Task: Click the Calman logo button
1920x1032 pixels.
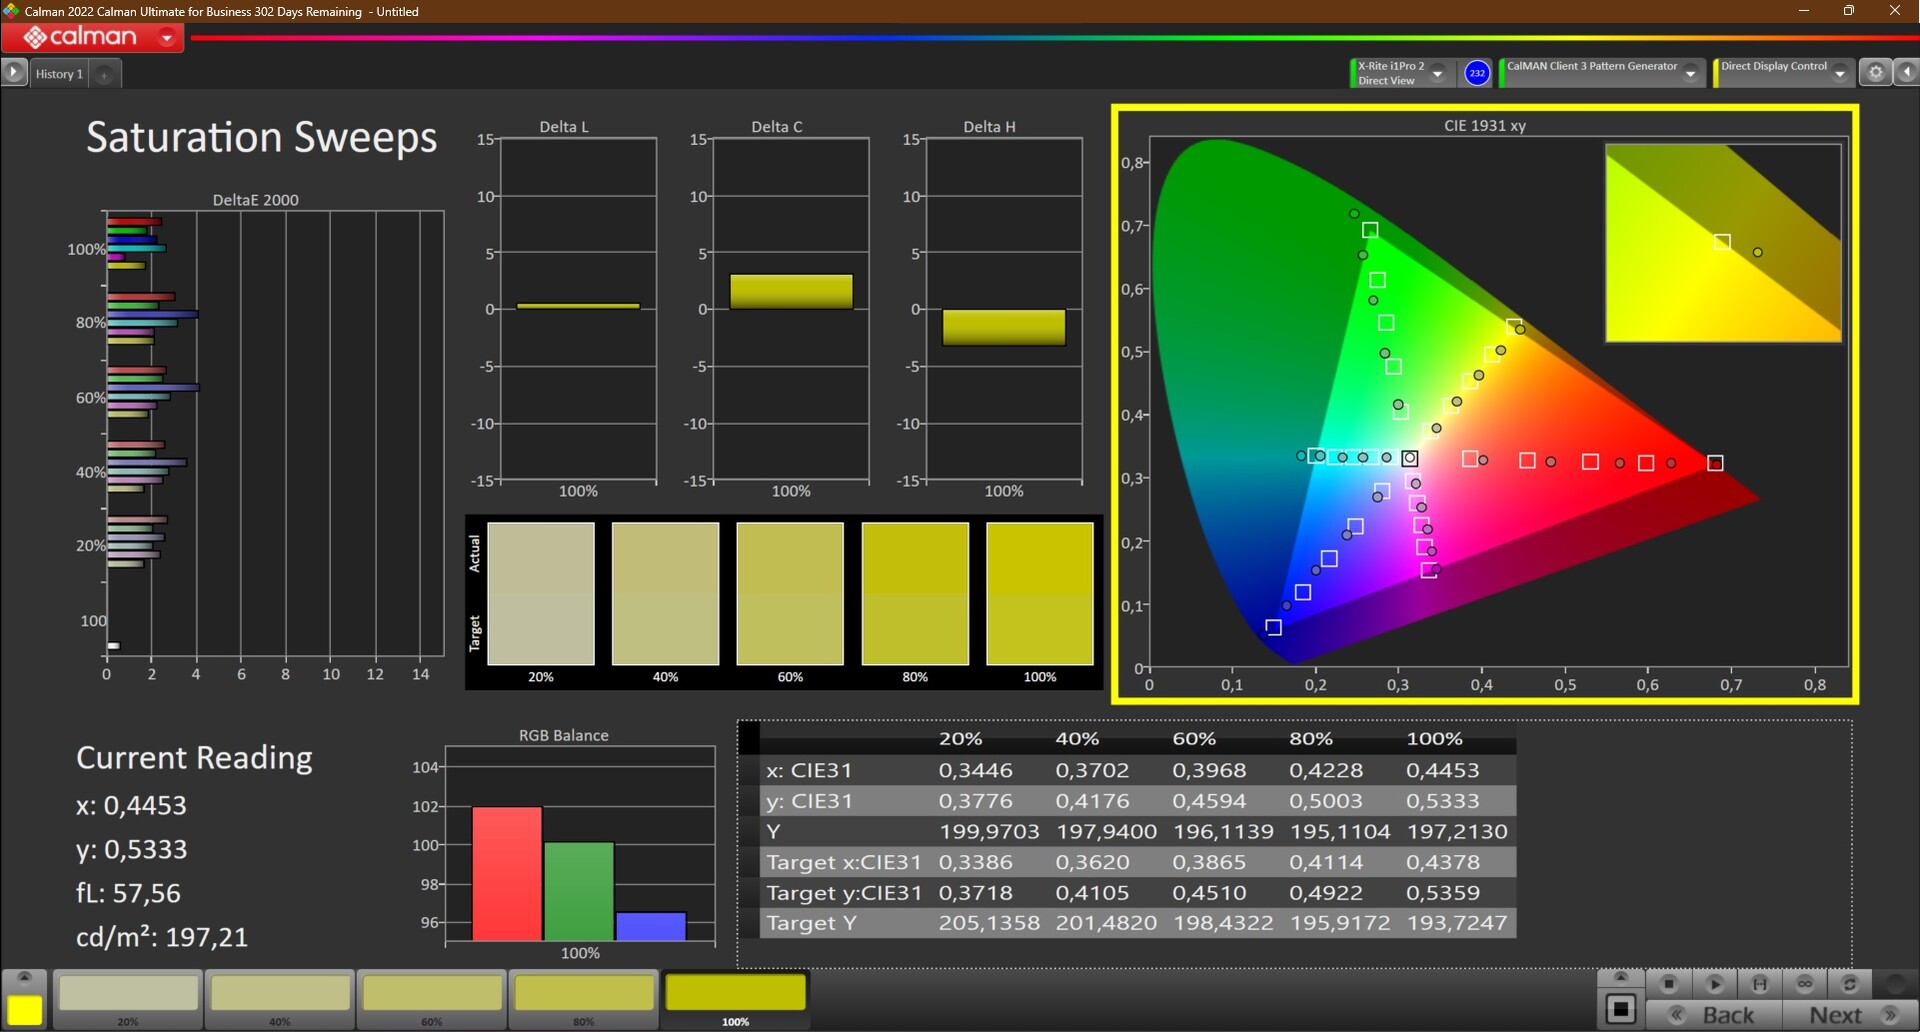Action: tap(80, 38)
